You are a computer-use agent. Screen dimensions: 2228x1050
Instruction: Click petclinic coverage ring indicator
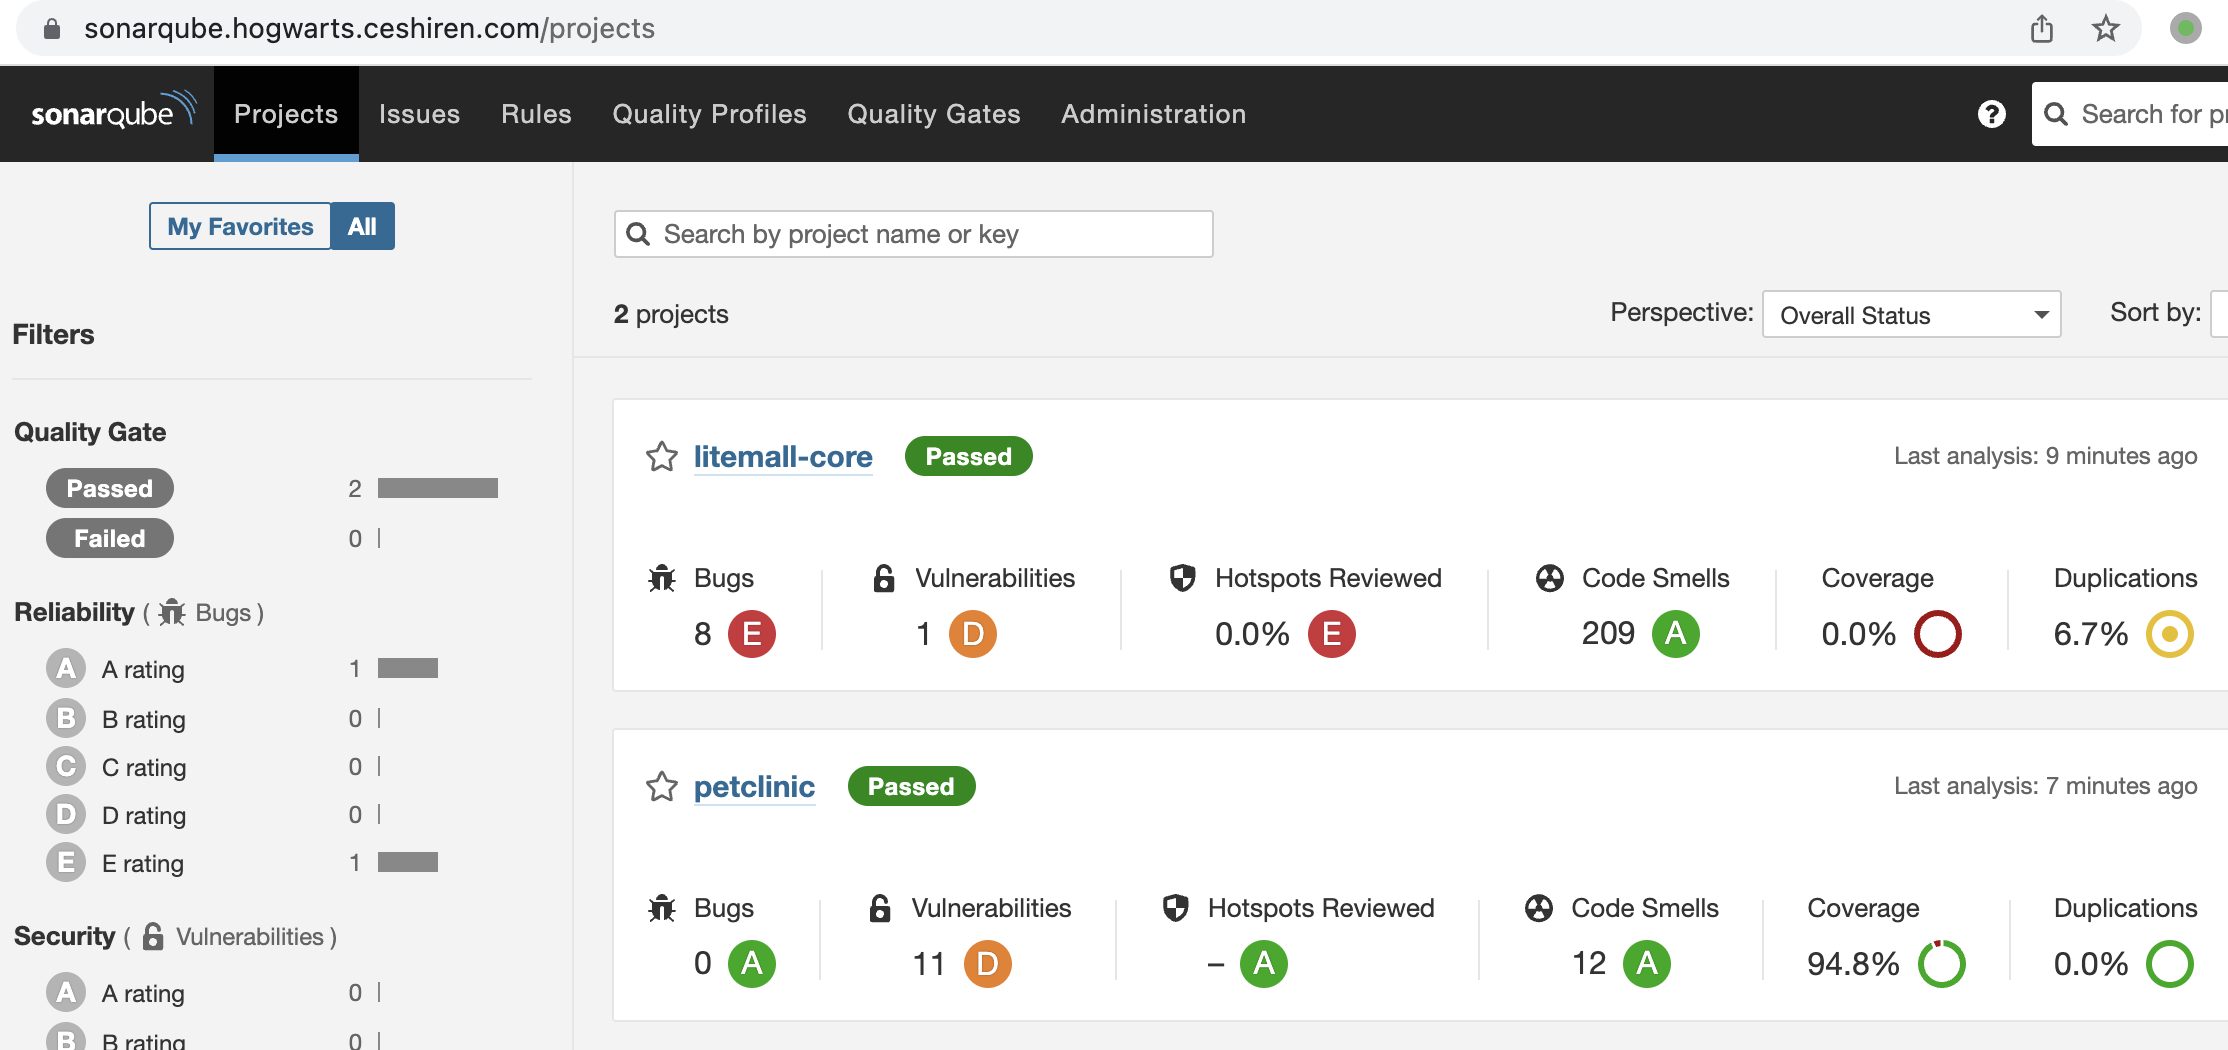tap(1942, 964)
